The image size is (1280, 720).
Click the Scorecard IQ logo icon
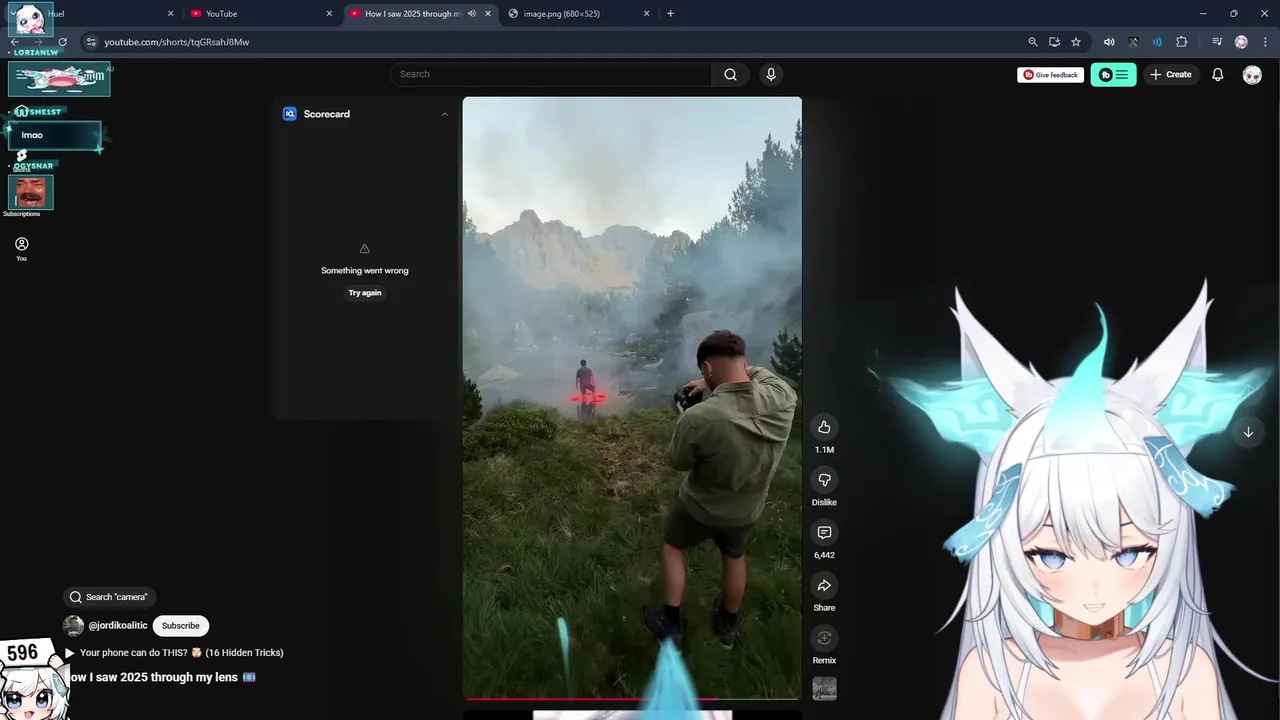pos(290,114)
